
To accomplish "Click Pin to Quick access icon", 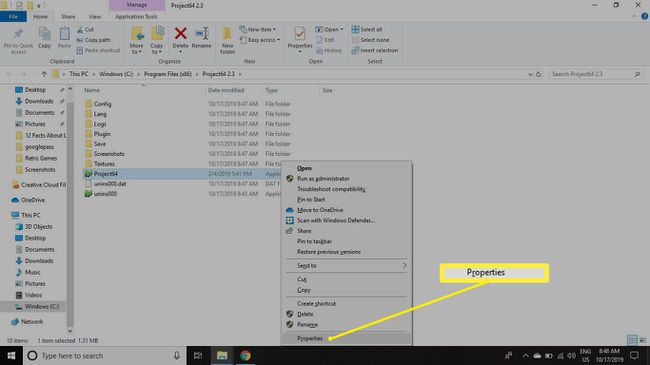I will tap(18, 34).
